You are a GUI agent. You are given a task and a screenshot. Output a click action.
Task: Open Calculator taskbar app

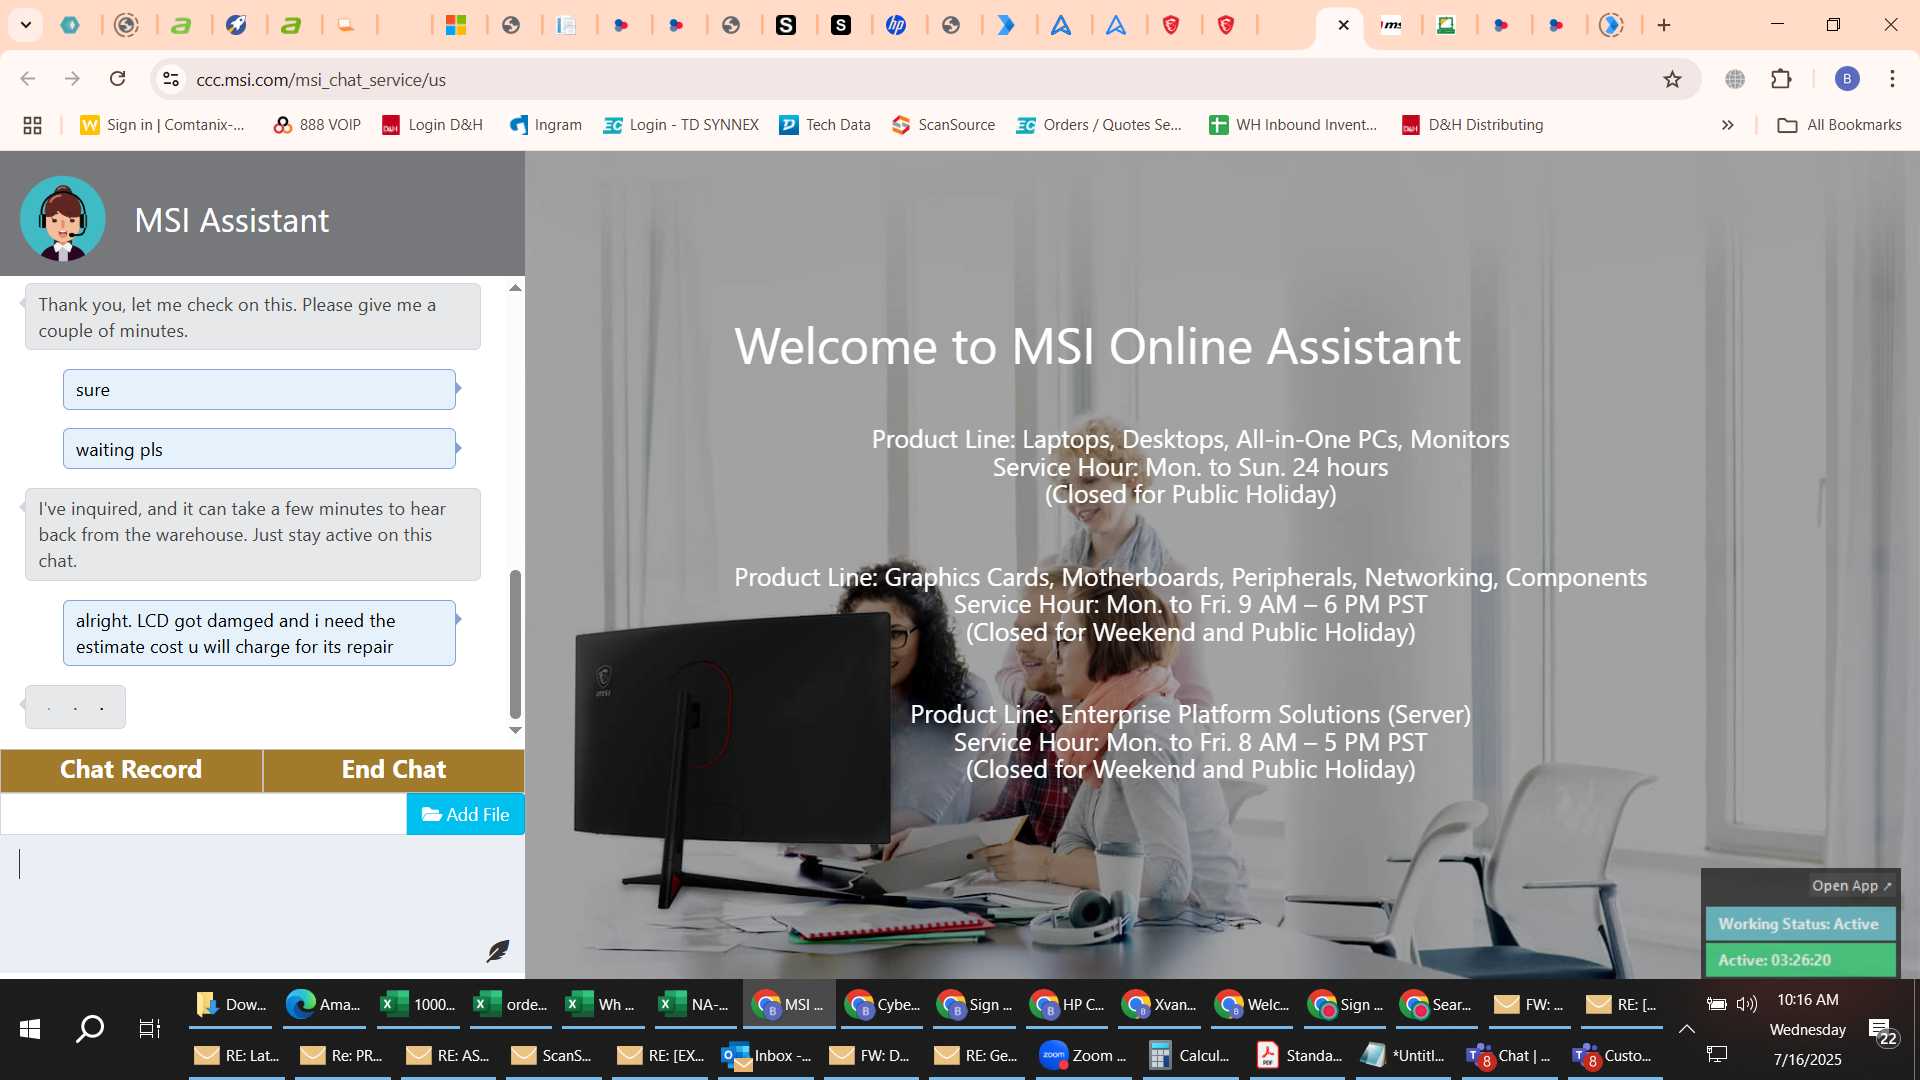(1189, 1055)
